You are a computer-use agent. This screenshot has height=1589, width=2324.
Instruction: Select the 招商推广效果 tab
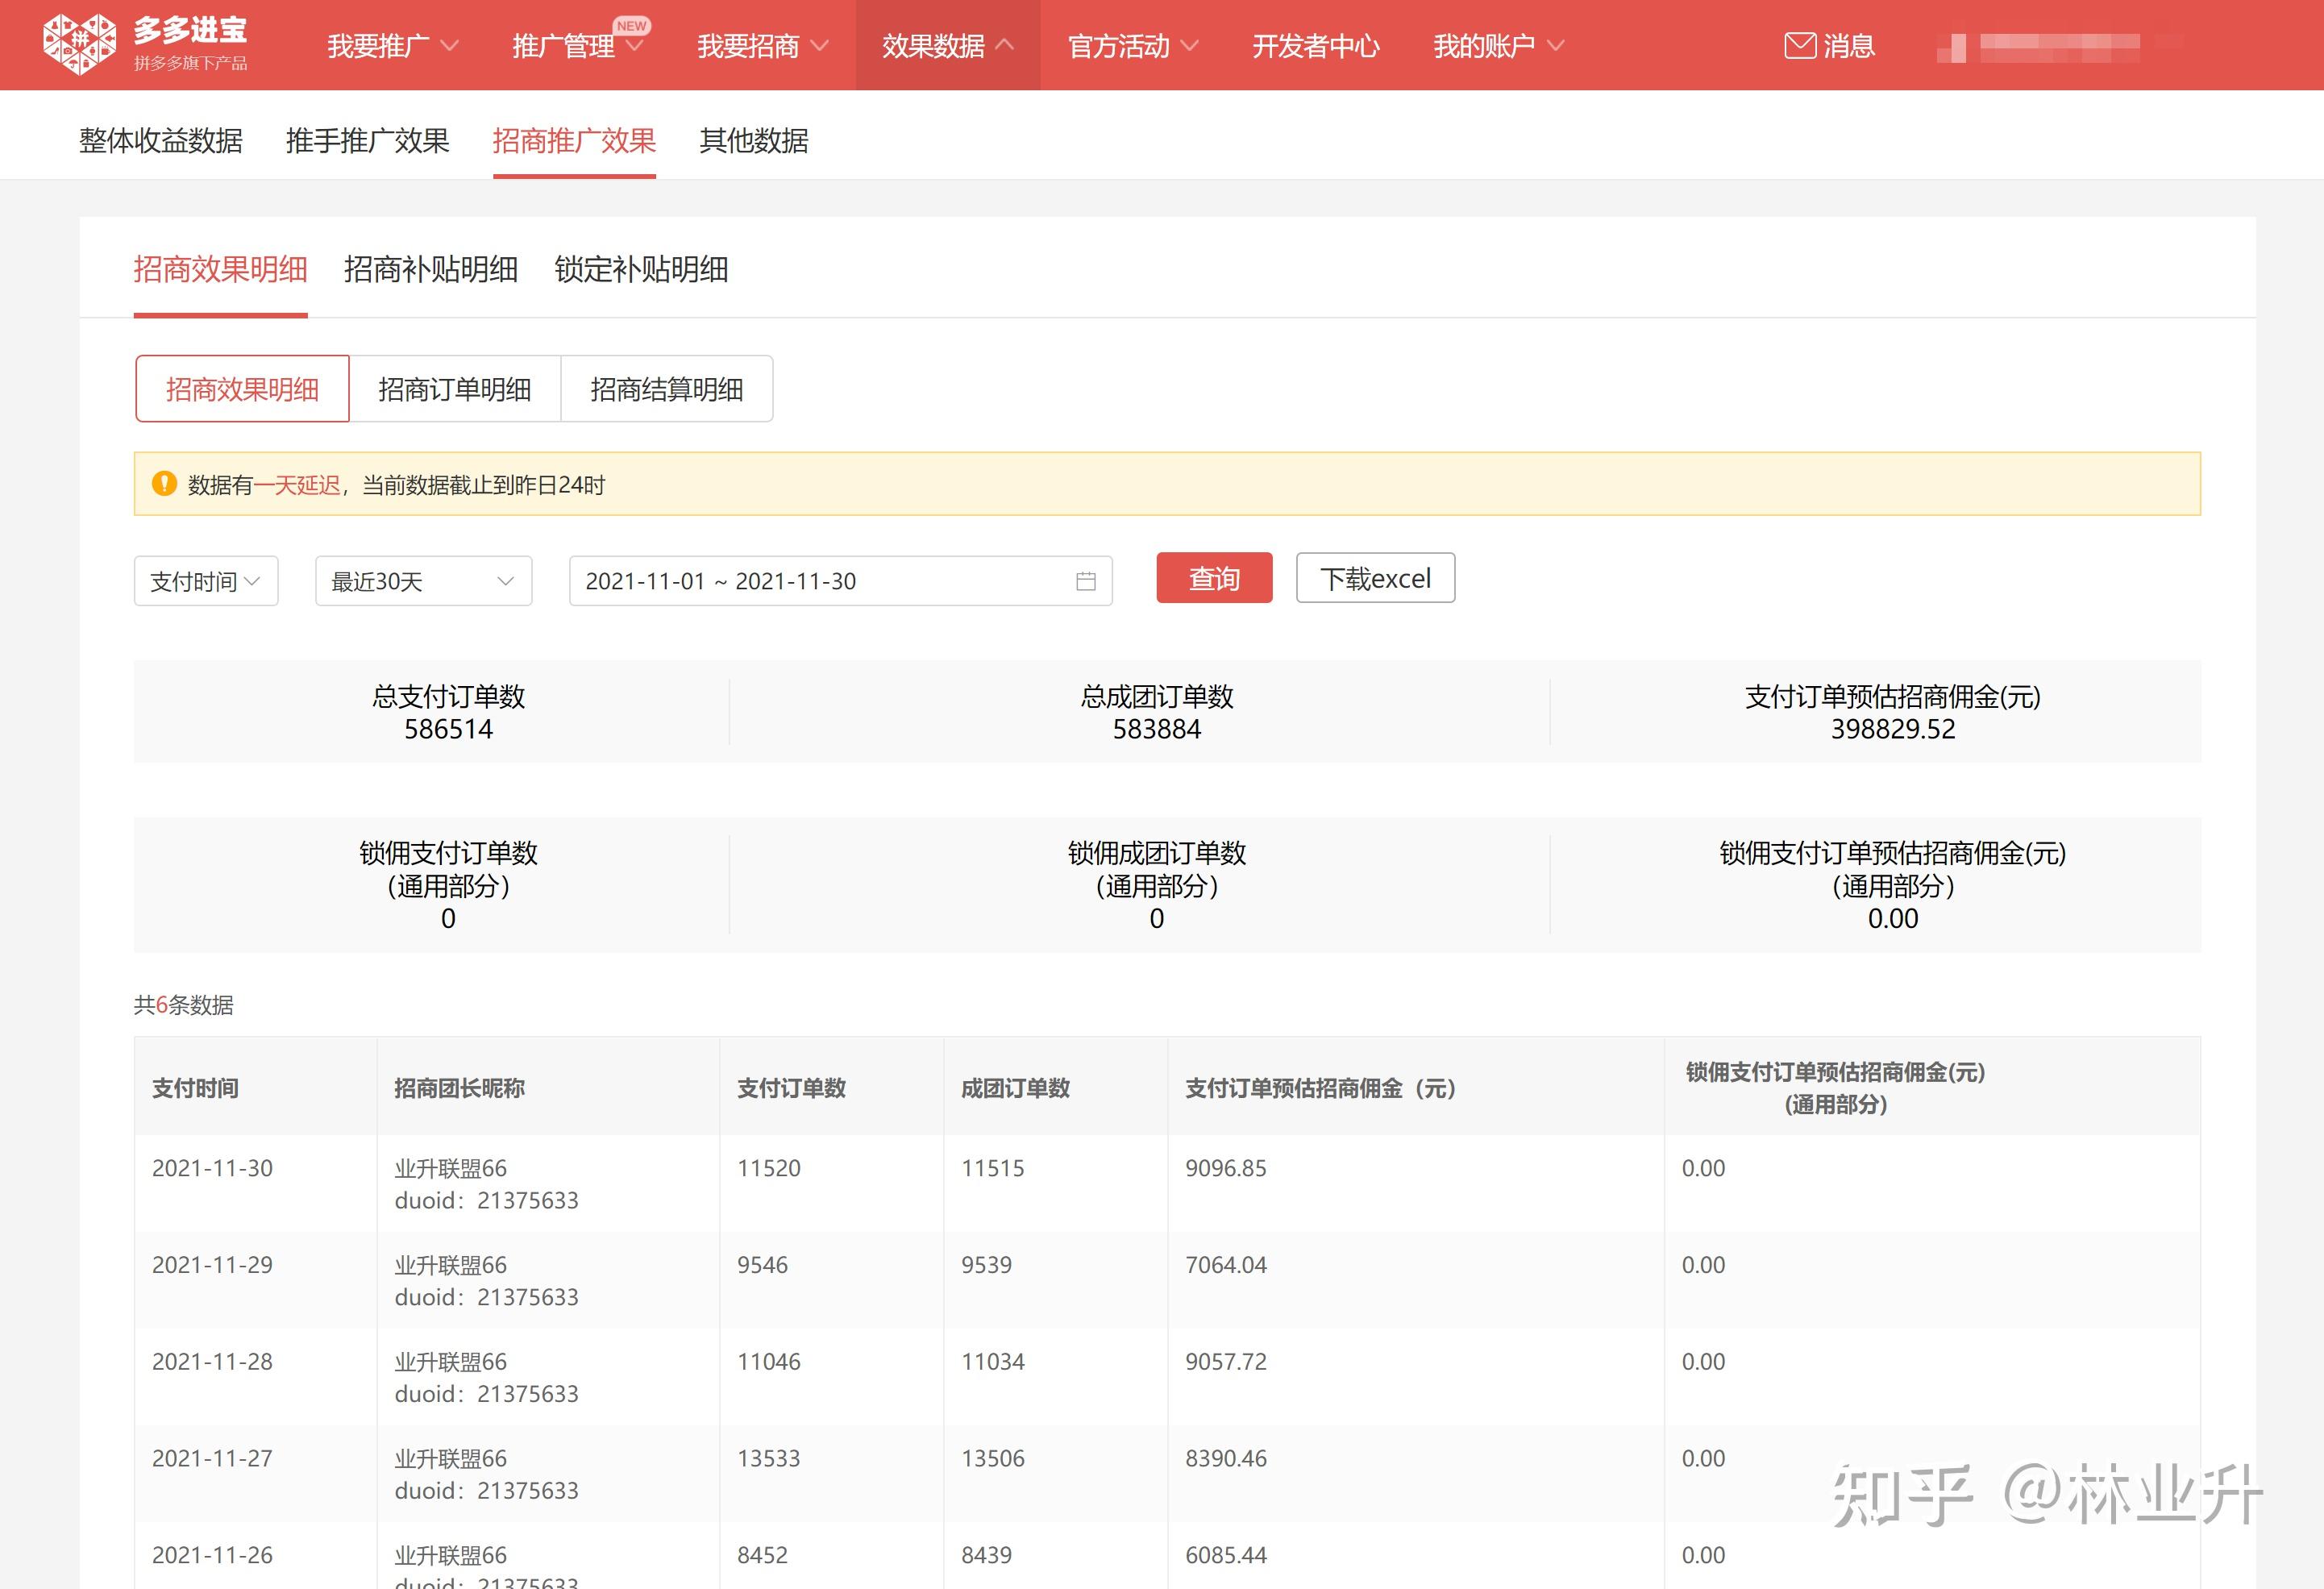coord(574,141)
